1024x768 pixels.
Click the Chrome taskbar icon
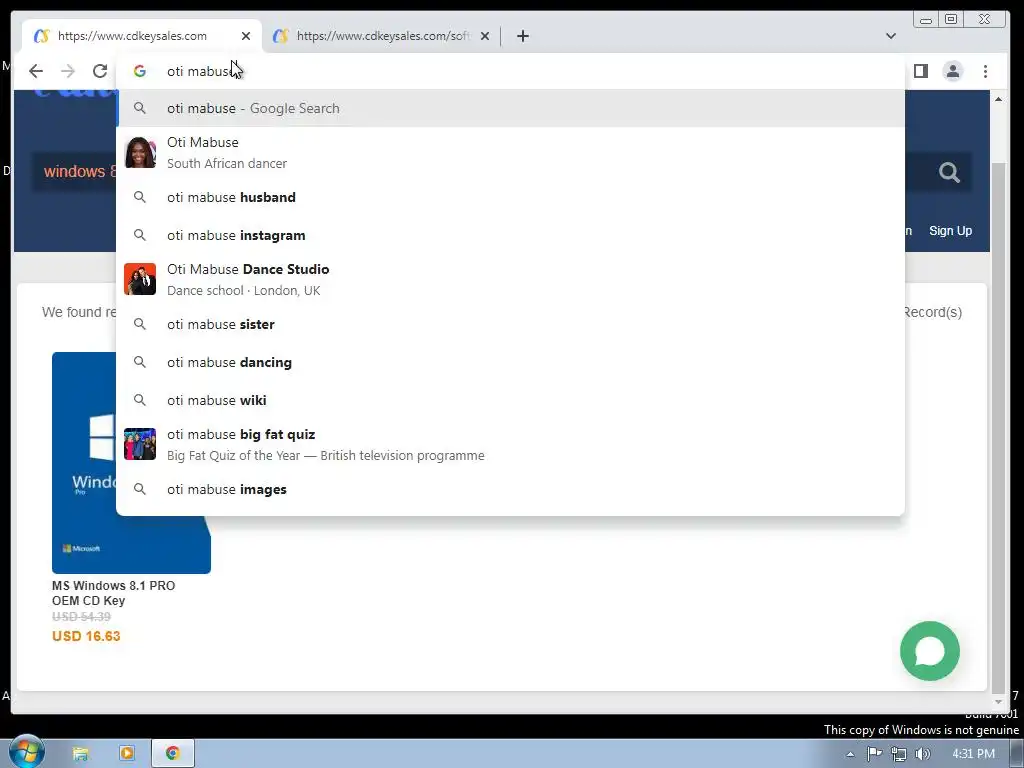[x=173, y=754]
